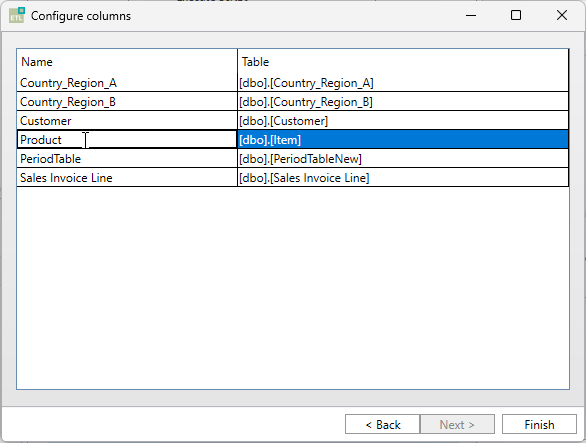This screenshot has width=586, height=443.
Task: Click the highlighted [dbo].[Item] cell
Action: tap(403, 139)
